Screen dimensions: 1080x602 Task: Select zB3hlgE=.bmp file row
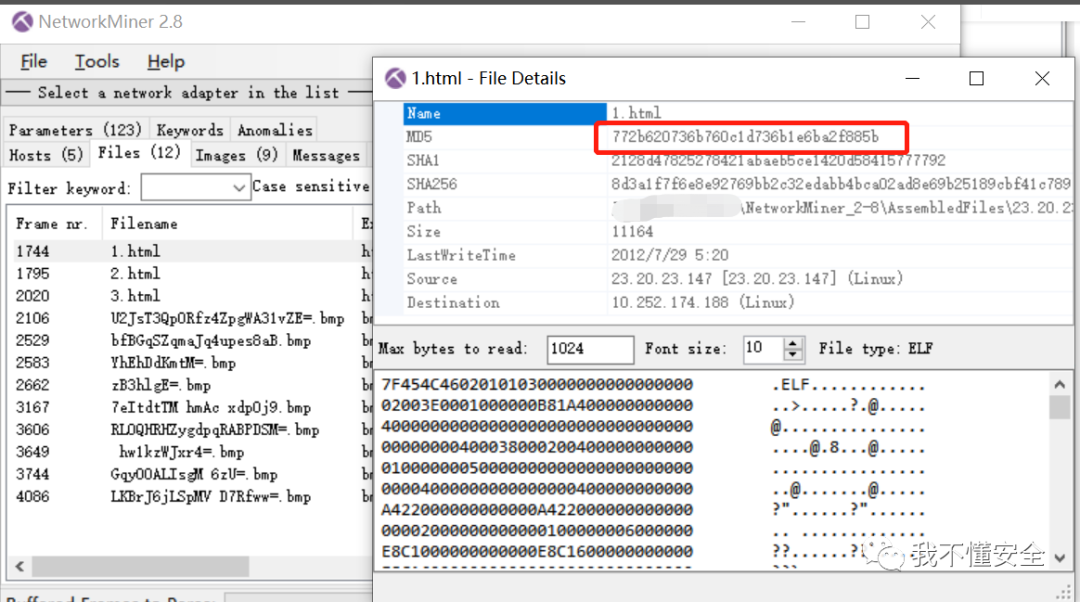[191, 385]
